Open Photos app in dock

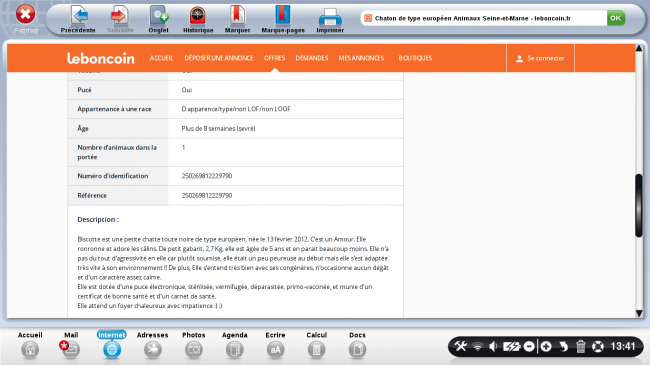194,345
